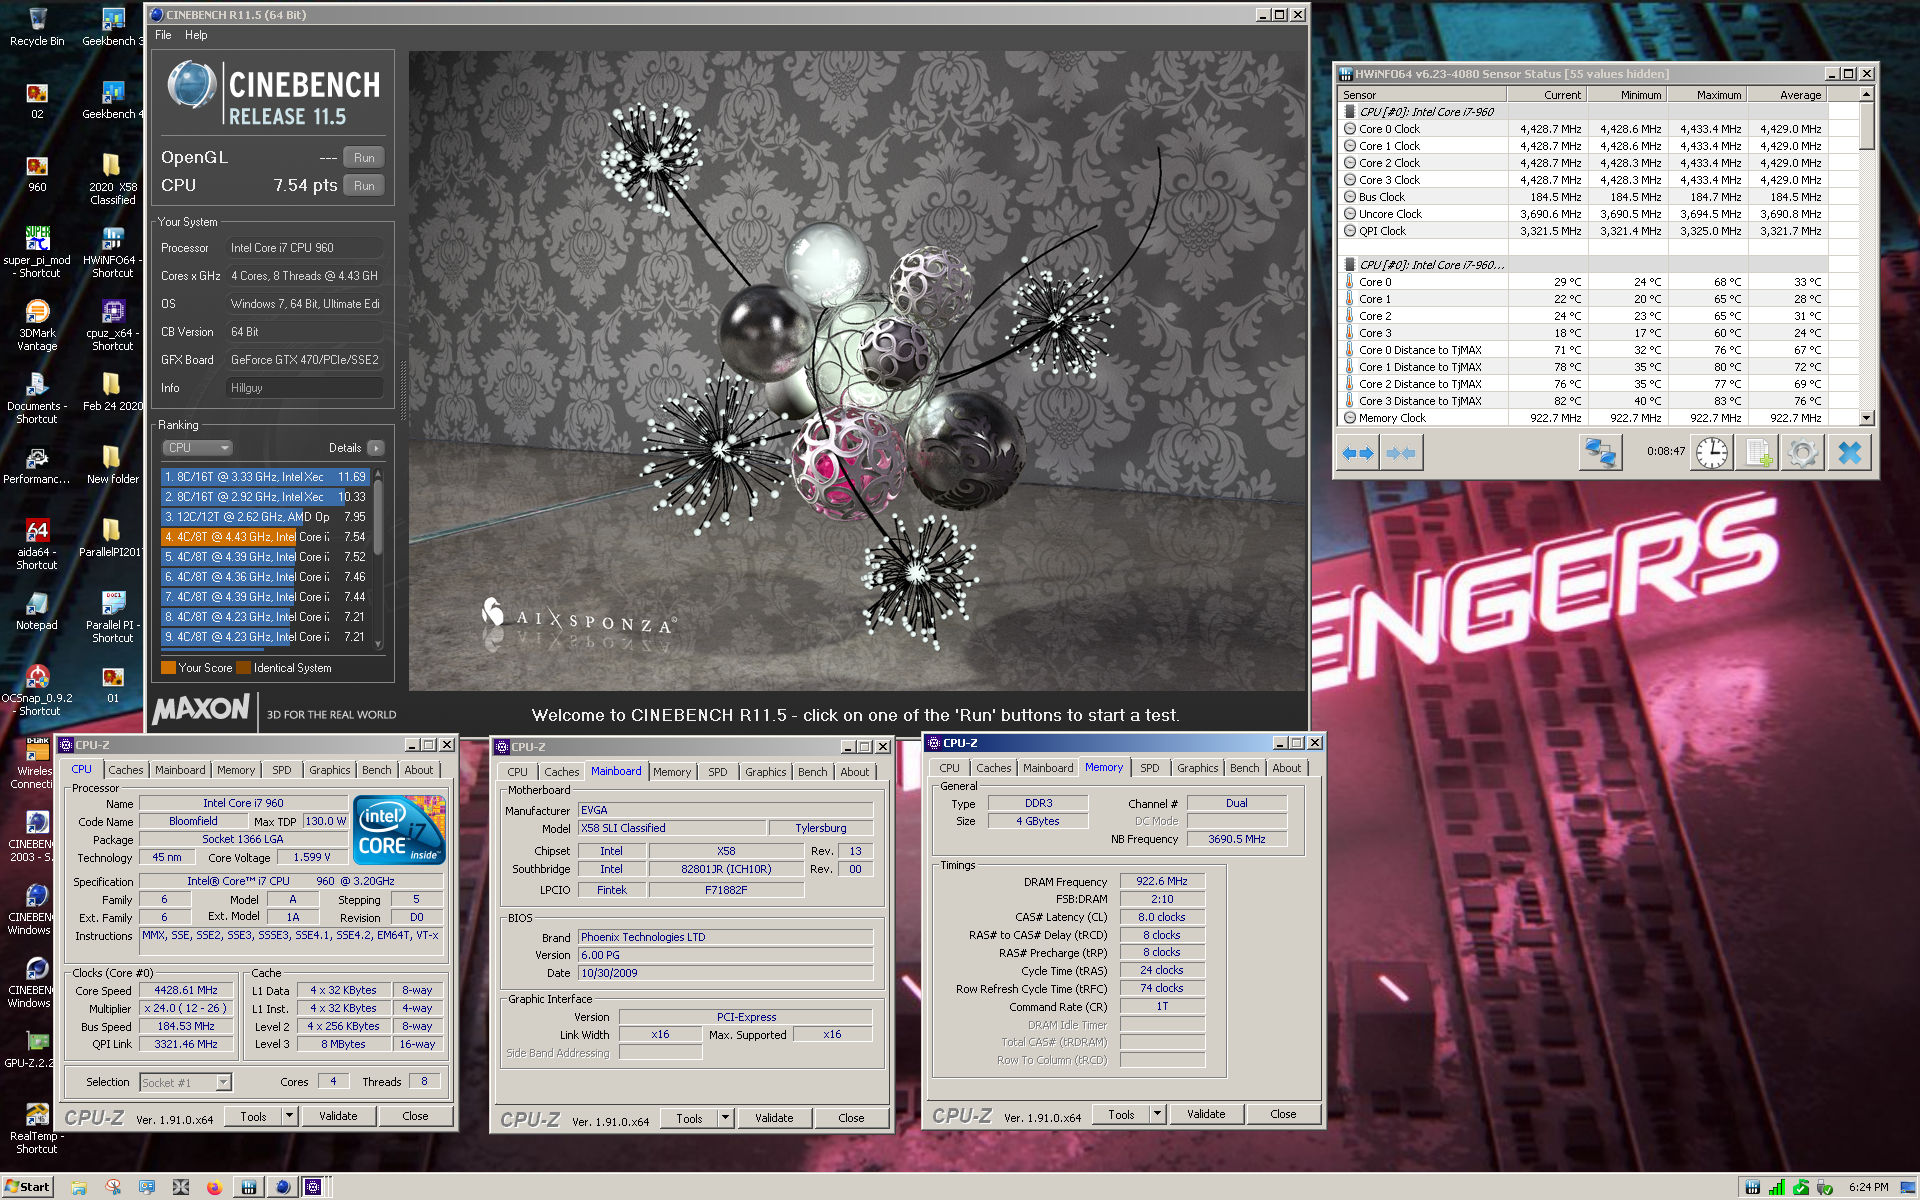Viewport: 1920px width, 1200px height.
Task: Open Cinebench File menu
Action: click(163, 35)
